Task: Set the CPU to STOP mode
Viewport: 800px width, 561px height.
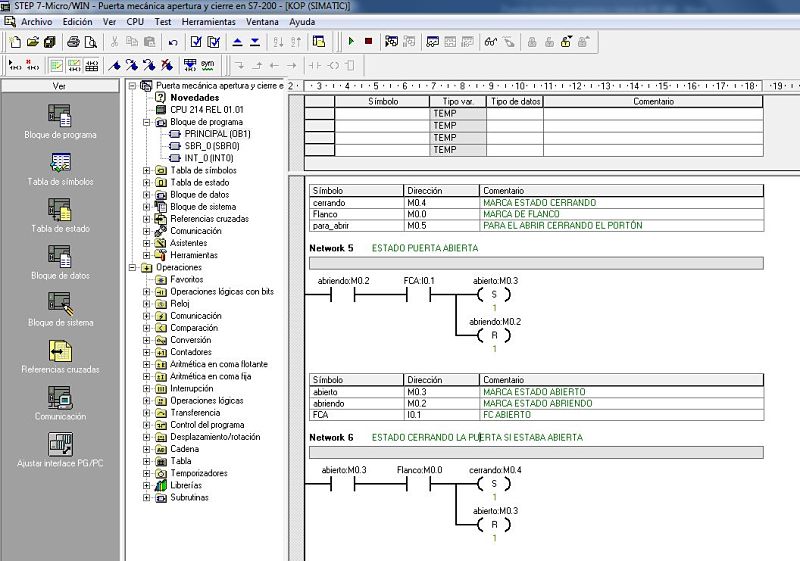Action: click(x=368, y=41)
